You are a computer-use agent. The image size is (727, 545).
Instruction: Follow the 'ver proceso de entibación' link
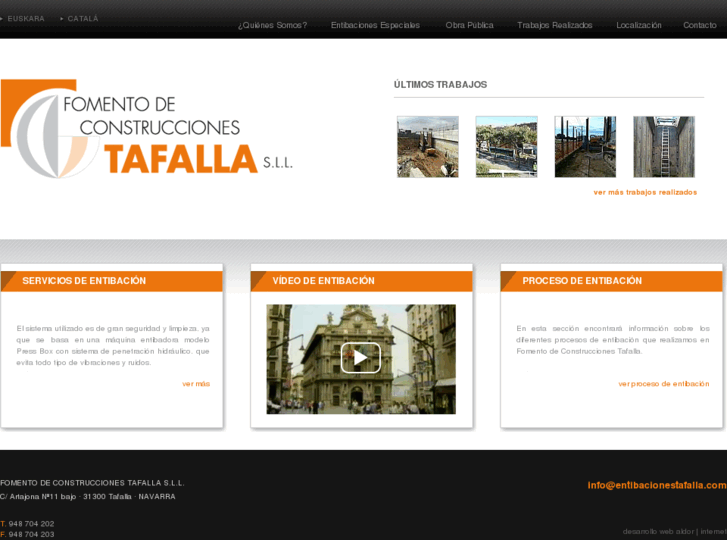663,384
